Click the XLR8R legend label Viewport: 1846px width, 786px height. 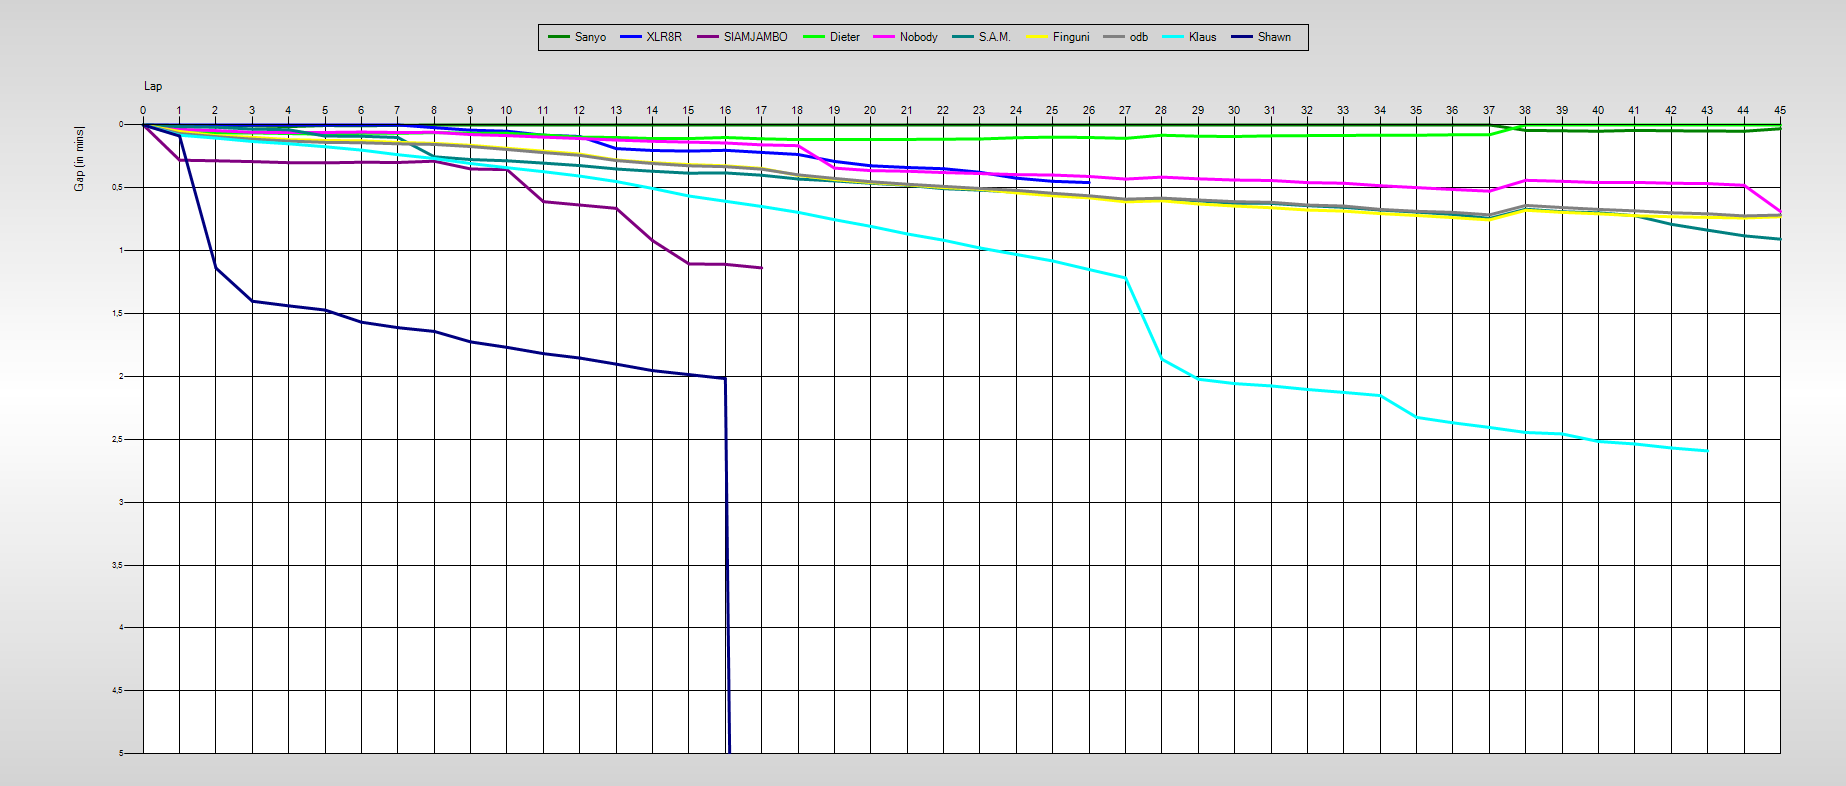click(x=664, y=37)
